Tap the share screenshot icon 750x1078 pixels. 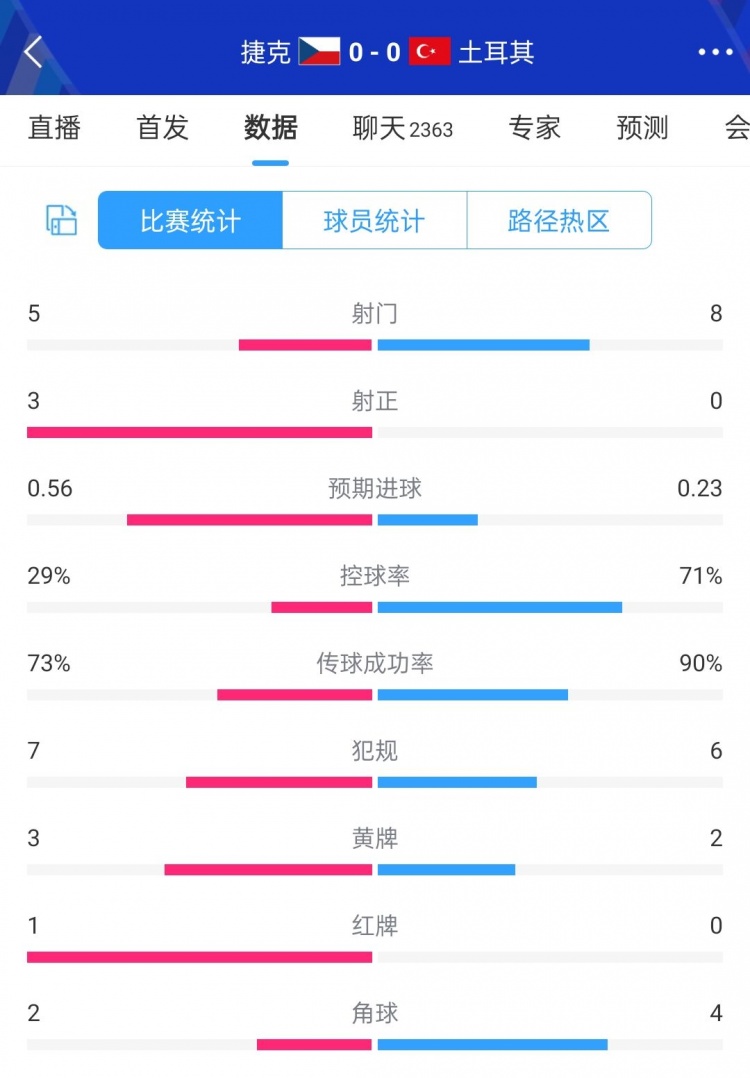click(x=61, y=220)
